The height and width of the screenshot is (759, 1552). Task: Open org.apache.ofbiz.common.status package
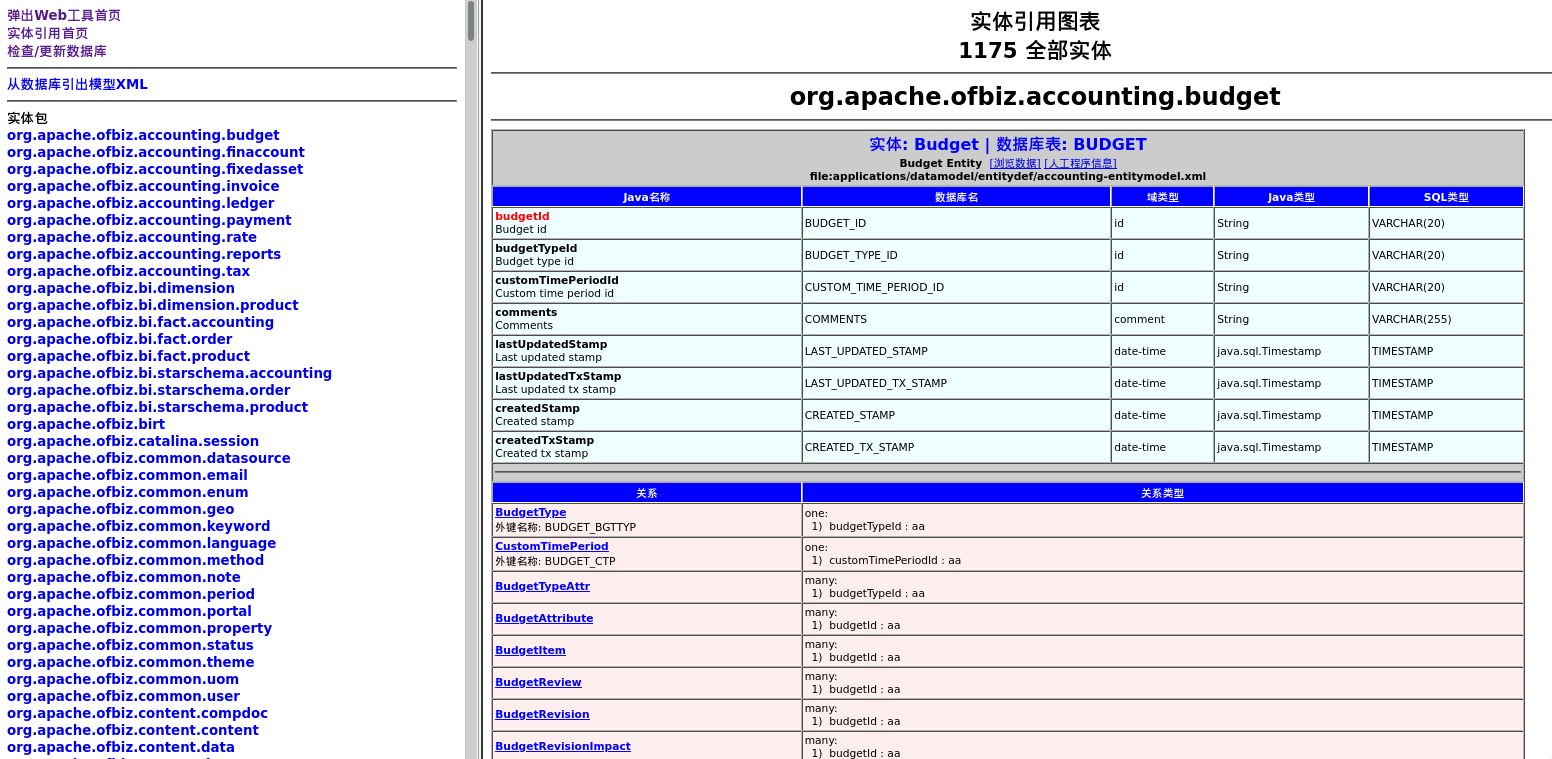[x=130, y=645]
